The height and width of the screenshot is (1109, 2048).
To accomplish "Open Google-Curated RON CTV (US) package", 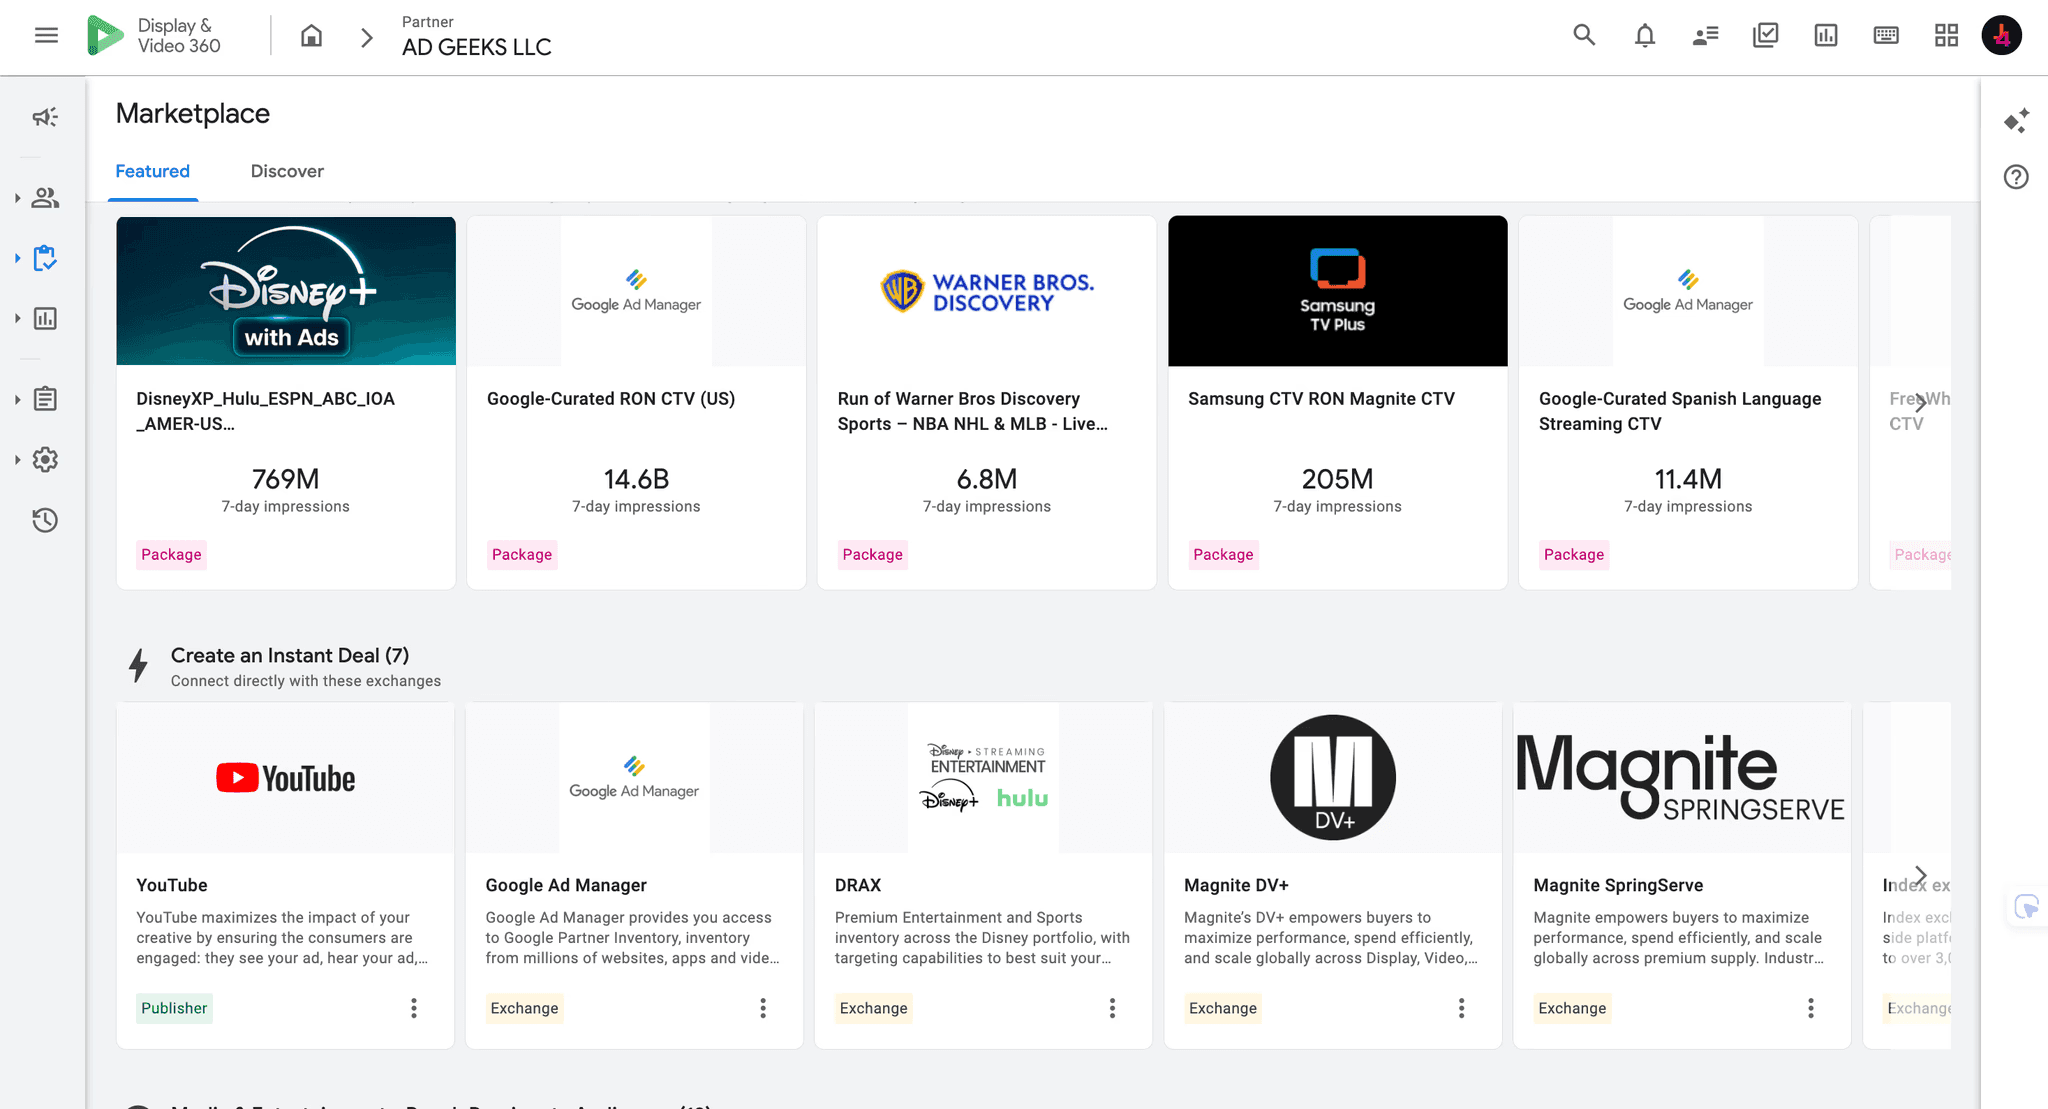I will point(610,399).
